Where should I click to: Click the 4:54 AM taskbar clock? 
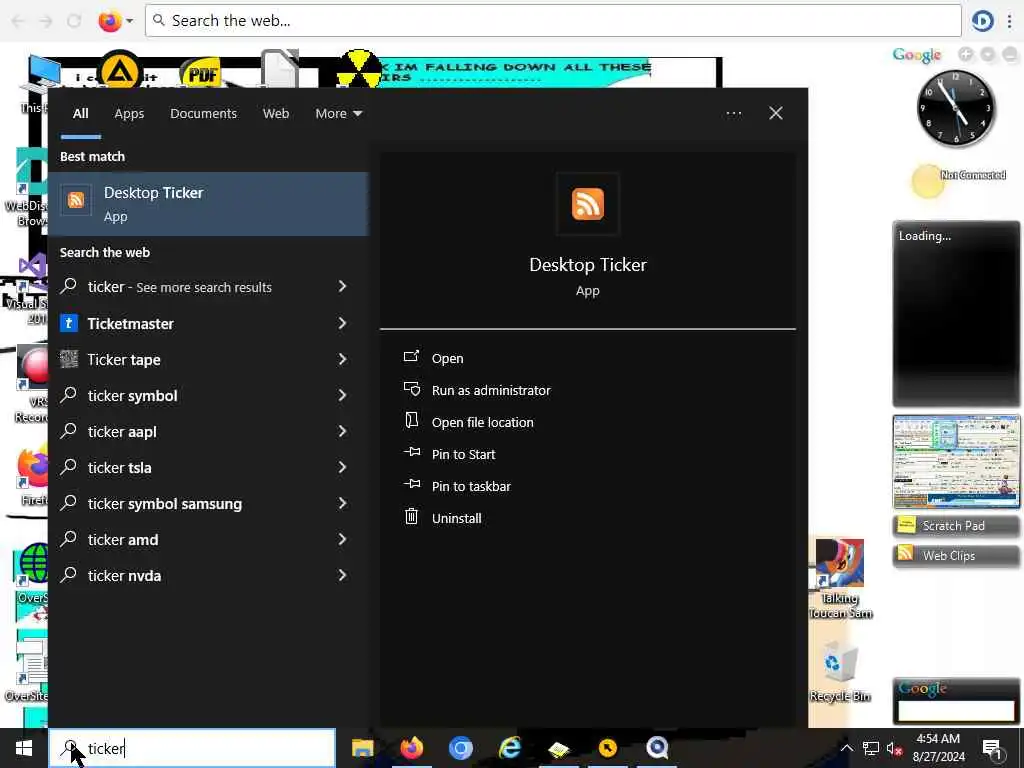tap(938, 748)
